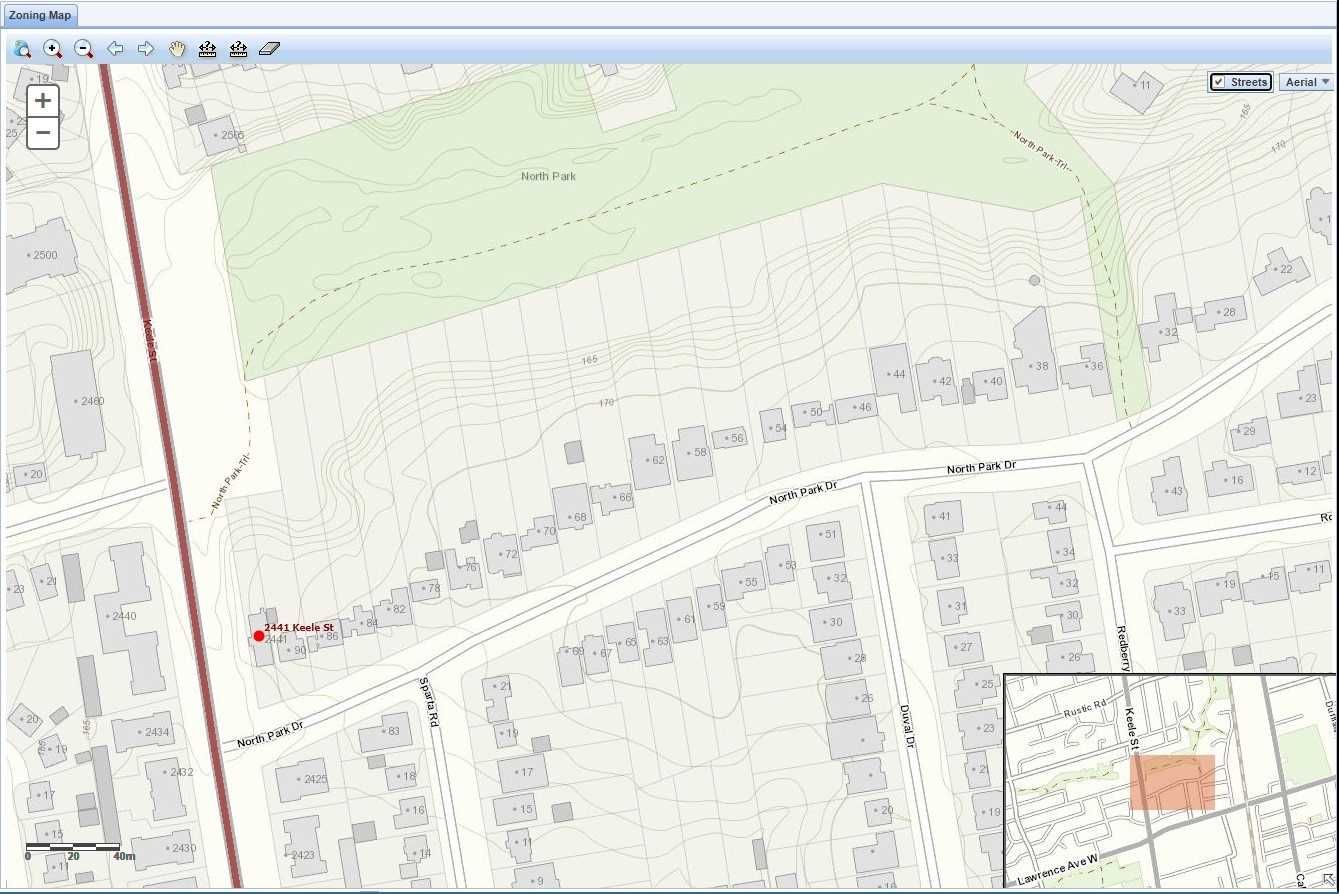Pick the measure tool beside the hand icon
The width and height of the screenshot is (1339, 894).
tap(208, 49)
